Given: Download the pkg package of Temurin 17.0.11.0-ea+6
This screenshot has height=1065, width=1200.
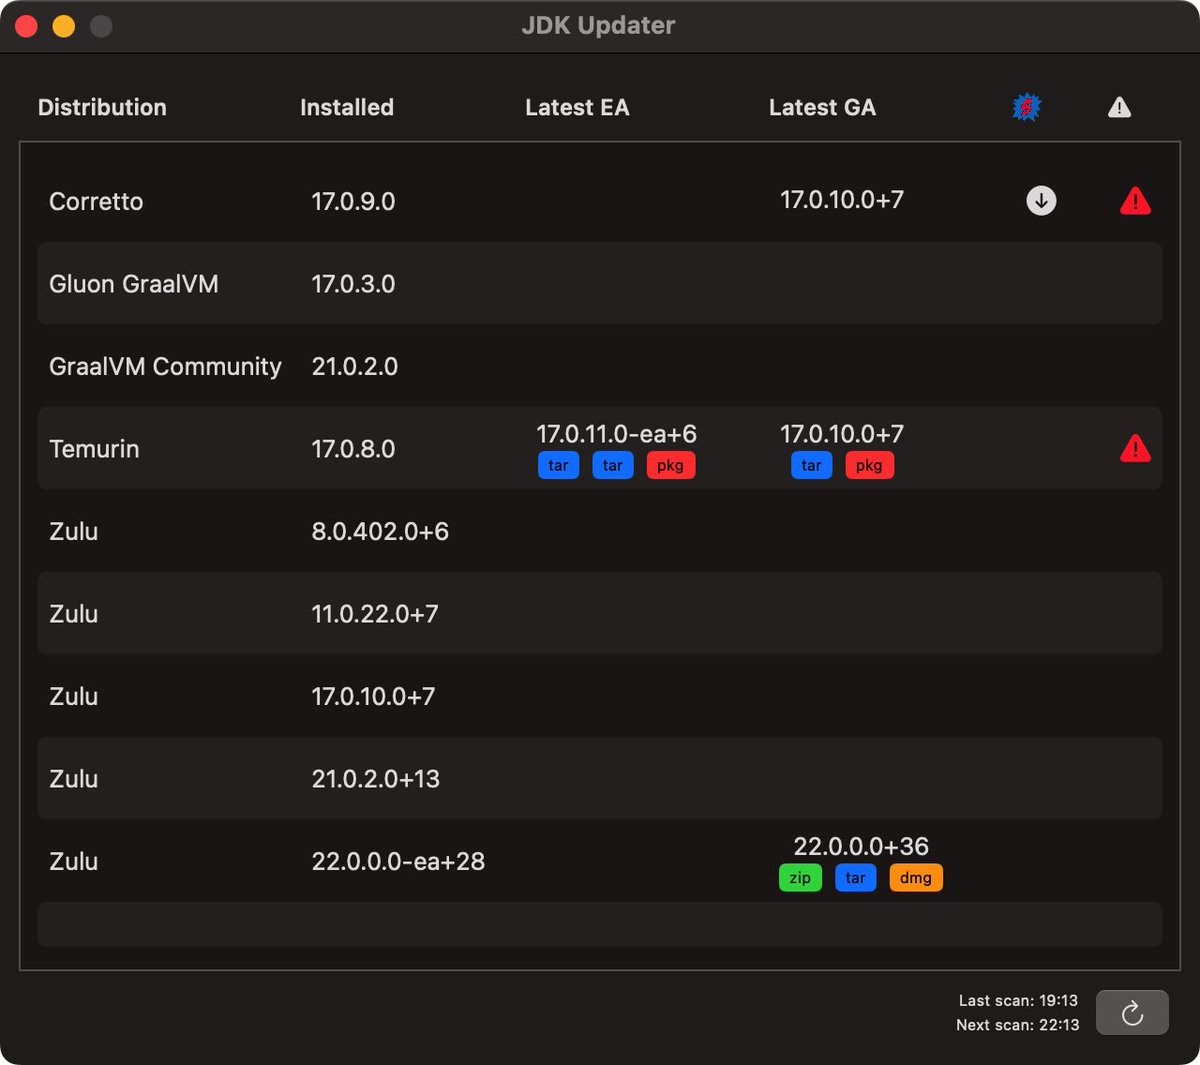Looking at the screenshot, I should coord(670,465).
